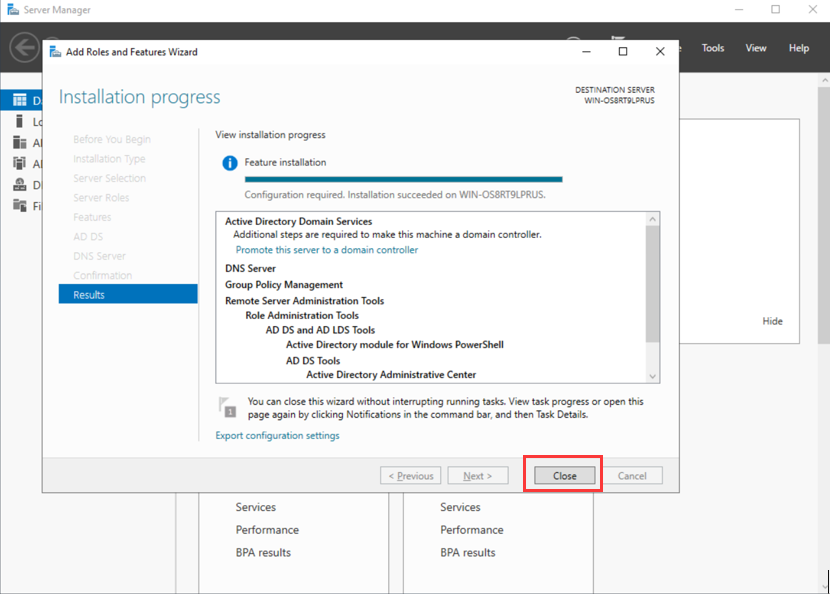Open the All Servers sidebar icon
Screen dimensions: 830x594
pyautogui.click(x=20, y=143)
